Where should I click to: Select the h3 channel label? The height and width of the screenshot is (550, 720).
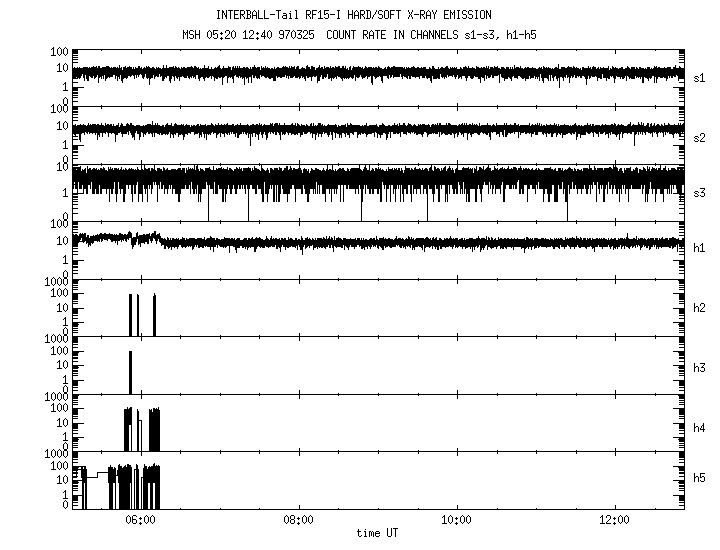(x=700, y=368)
